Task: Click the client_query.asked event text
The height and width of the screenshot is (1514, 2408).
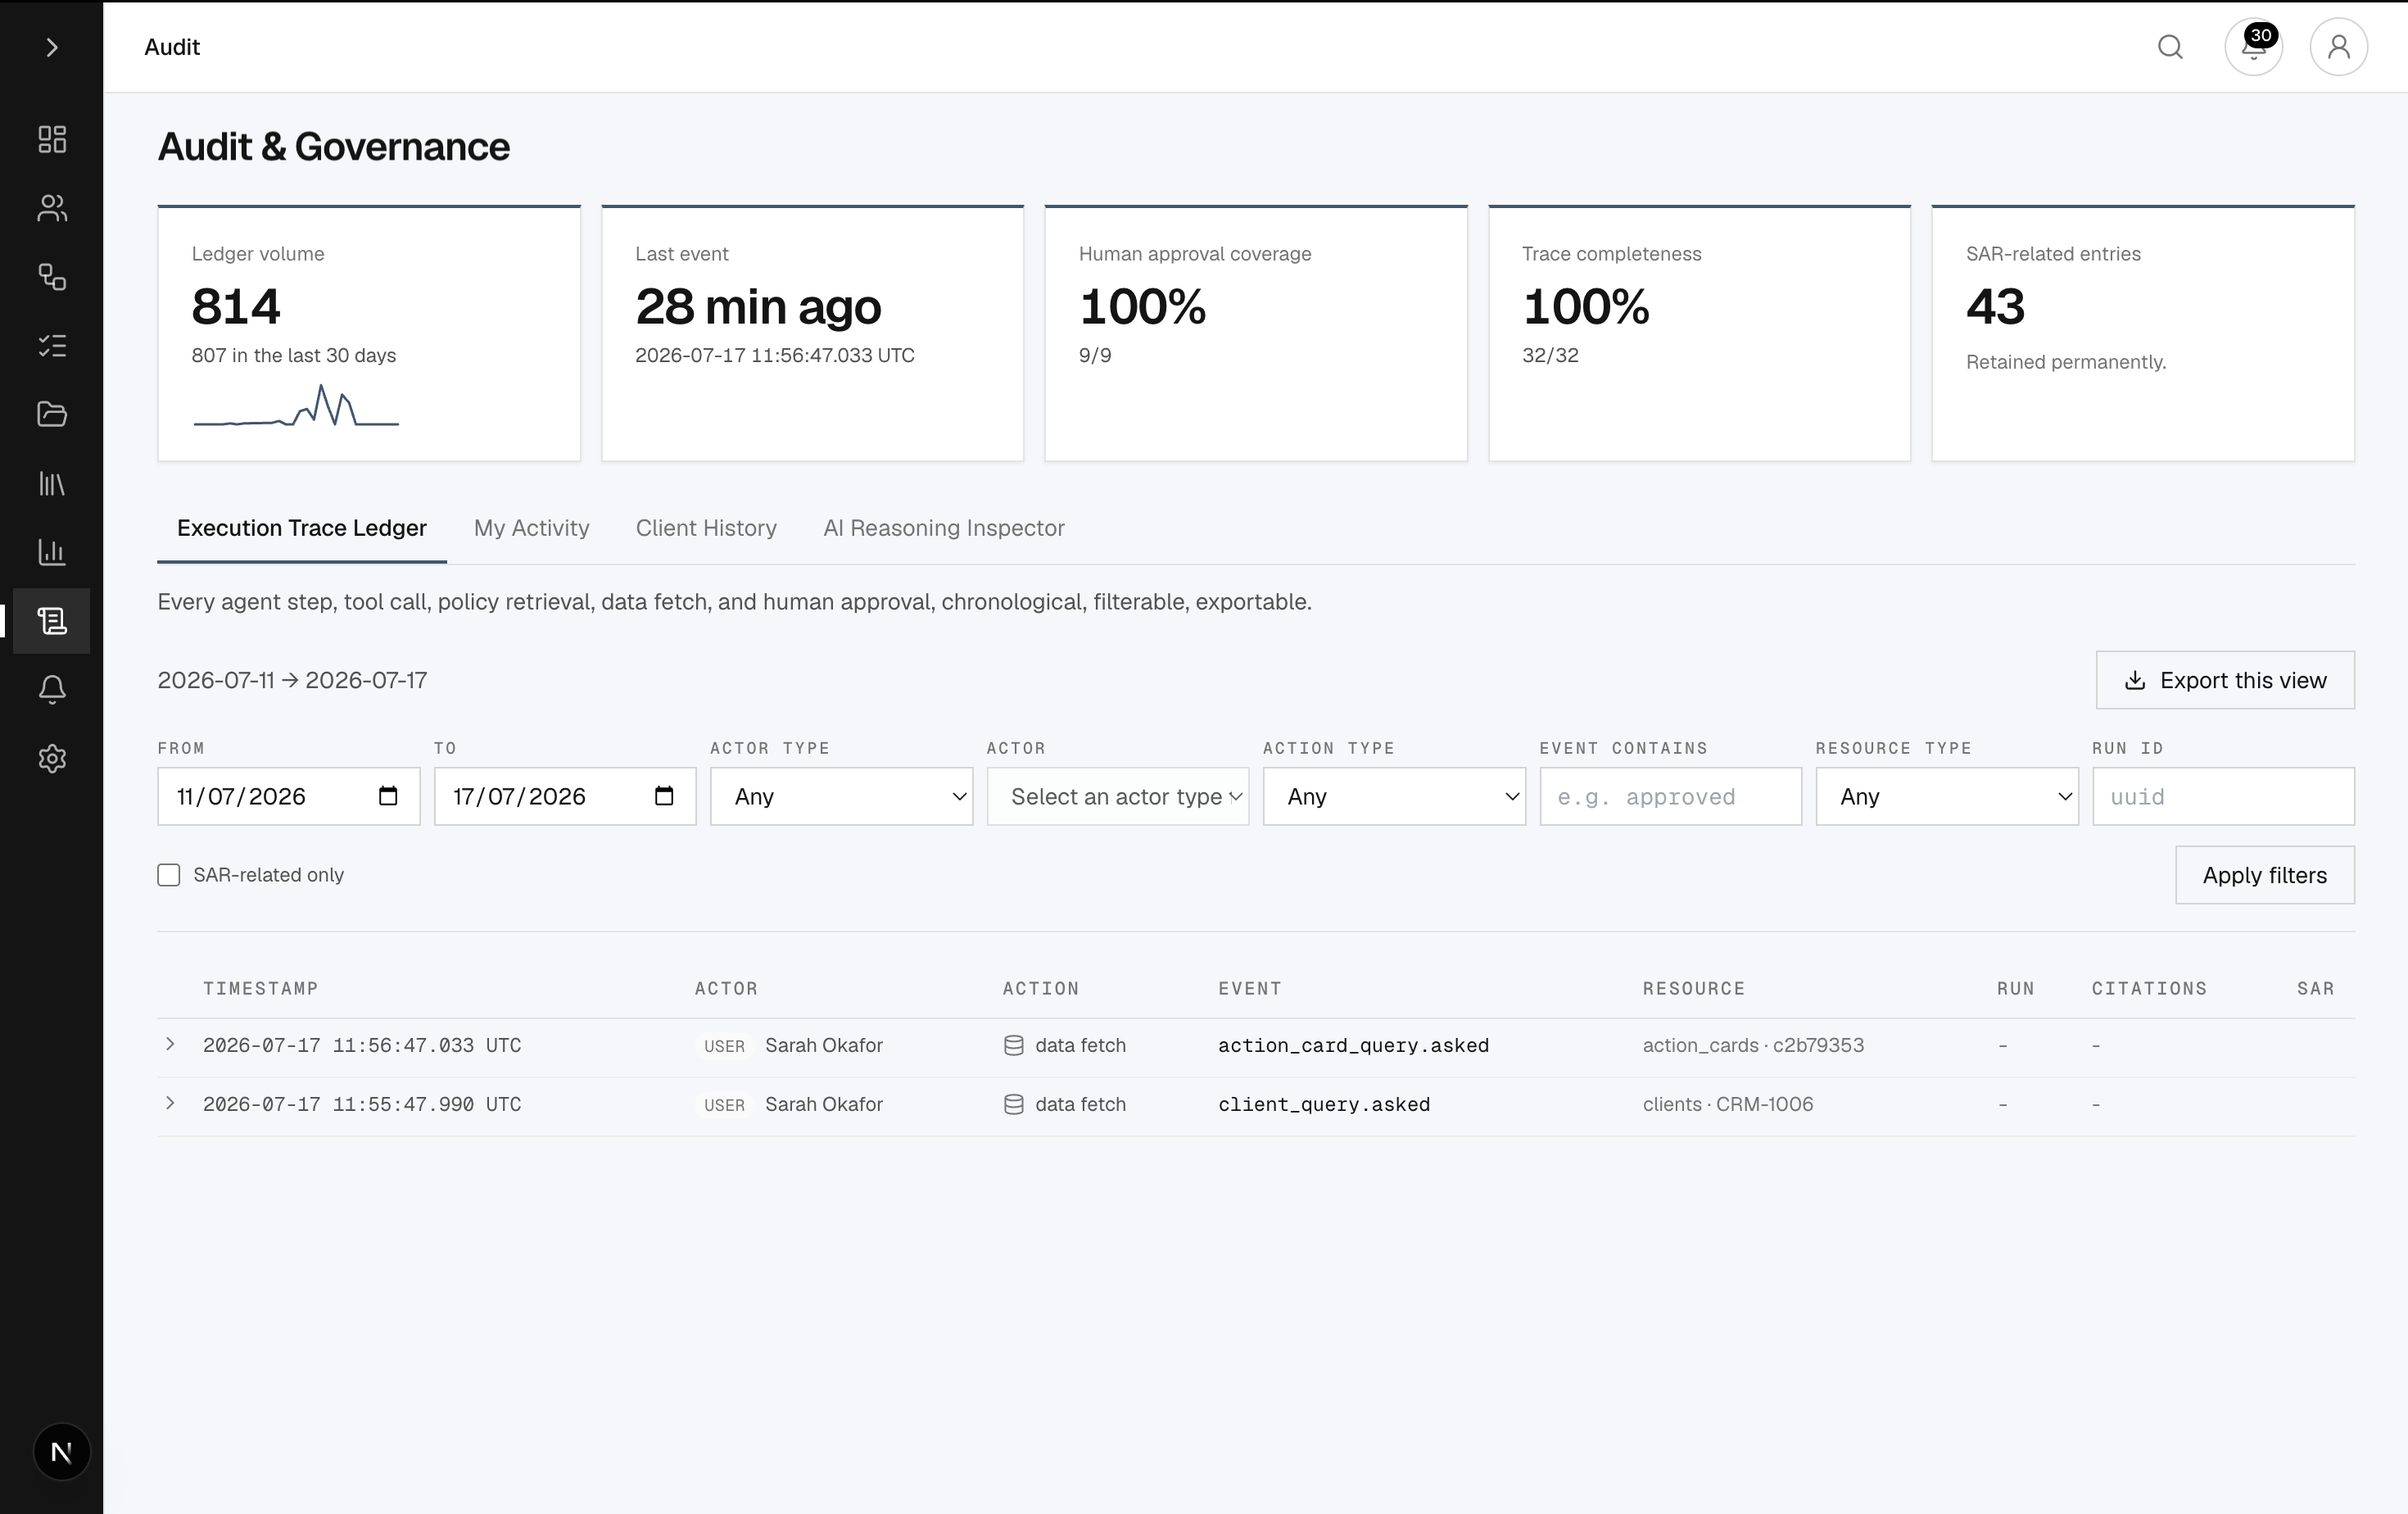Action: click(1324, 1105)
